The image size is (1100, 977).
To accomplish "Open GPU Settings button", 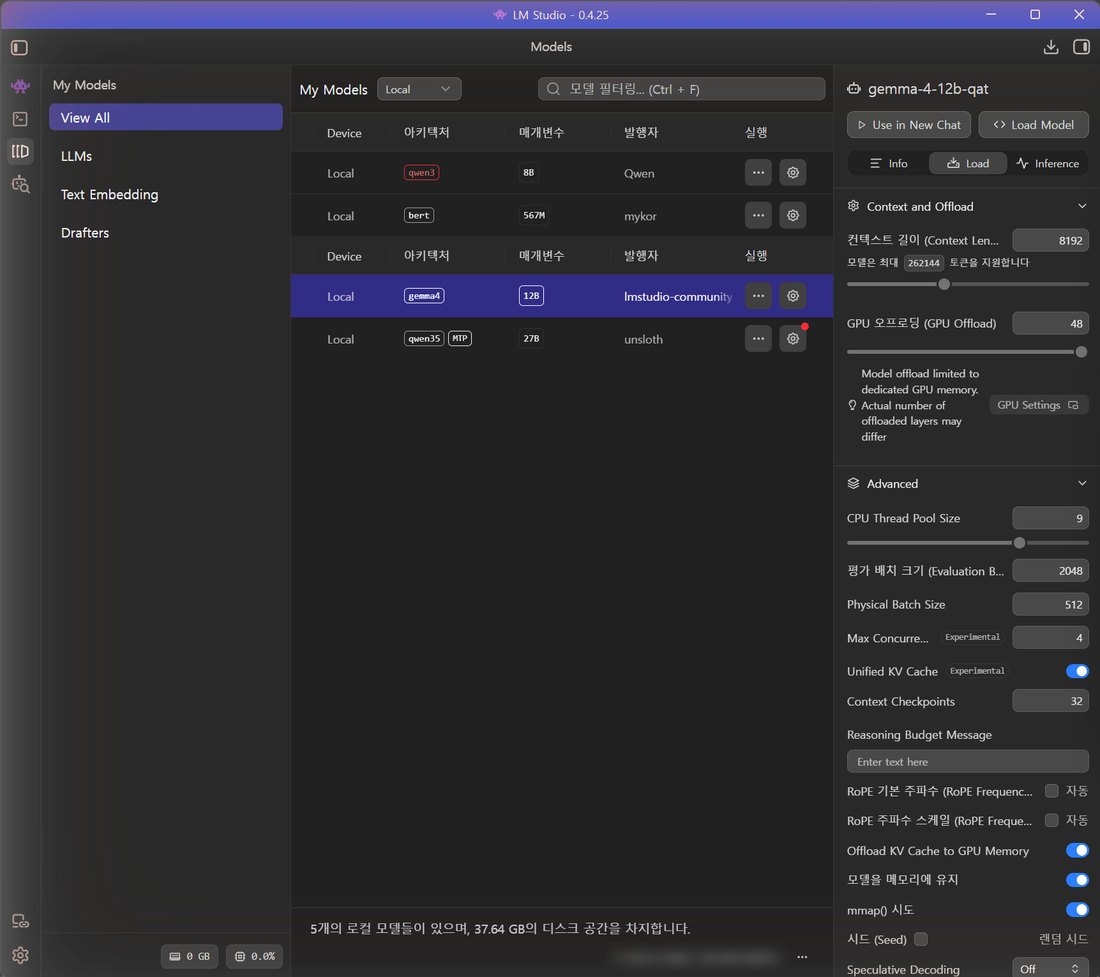I will pos(1038,405).
